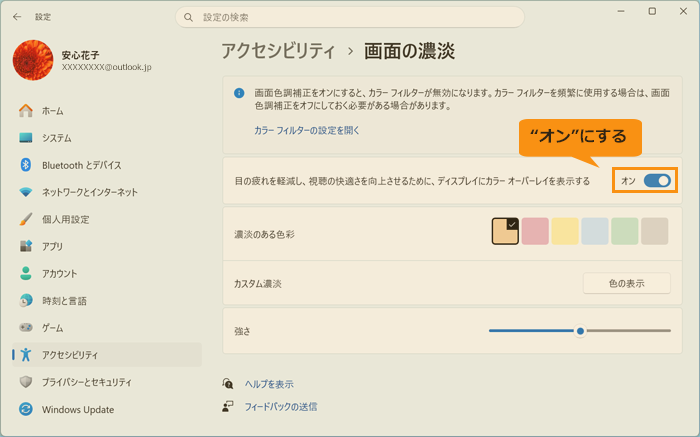700x437 pixels.
Task: Click the blue info circle icon
Action: click(x=239, y=93)
